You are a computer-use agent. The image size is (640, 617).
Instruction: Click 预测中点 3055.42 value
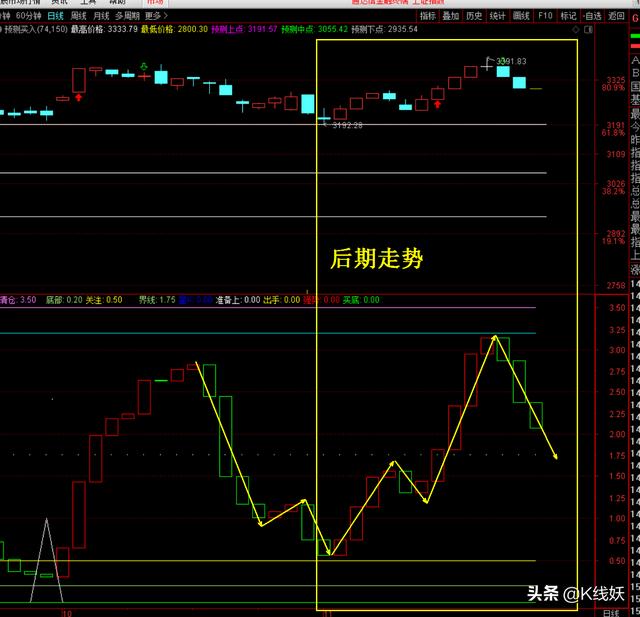pyautogui.click(x=315, y=29)
